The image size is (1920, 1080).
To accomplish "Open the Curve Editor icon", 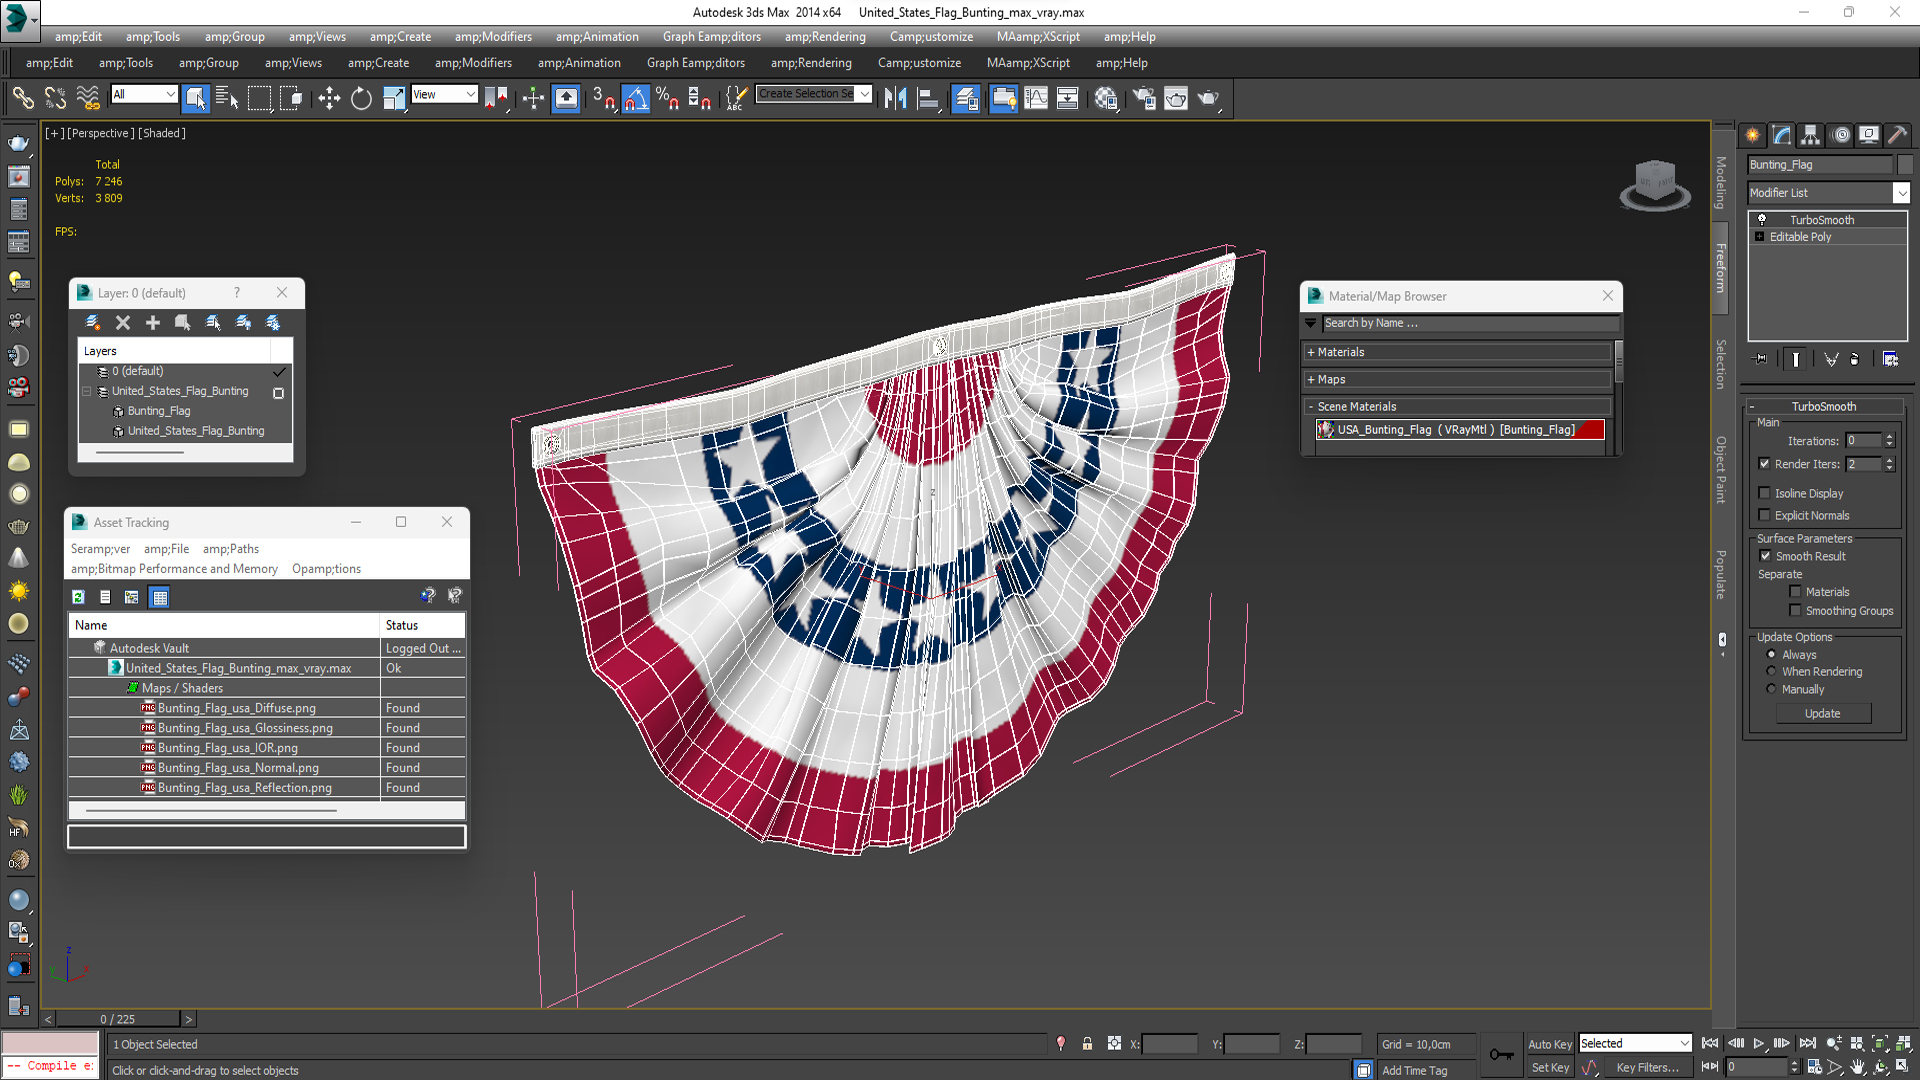I will tap(1036, 98).
